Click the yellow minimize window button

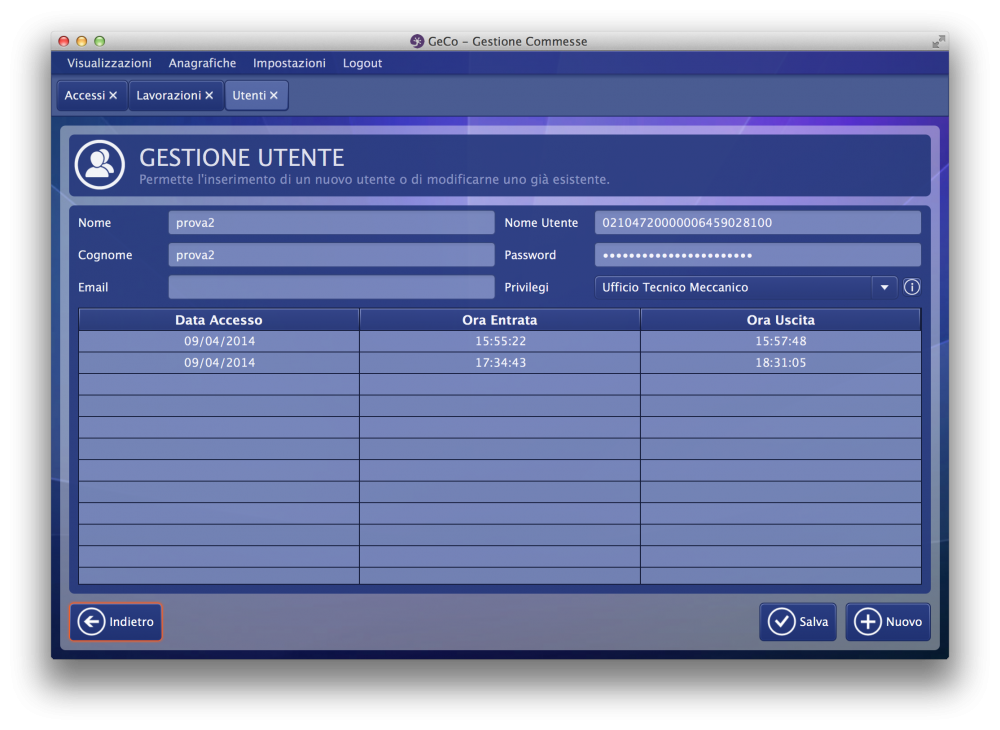(82, 41)
